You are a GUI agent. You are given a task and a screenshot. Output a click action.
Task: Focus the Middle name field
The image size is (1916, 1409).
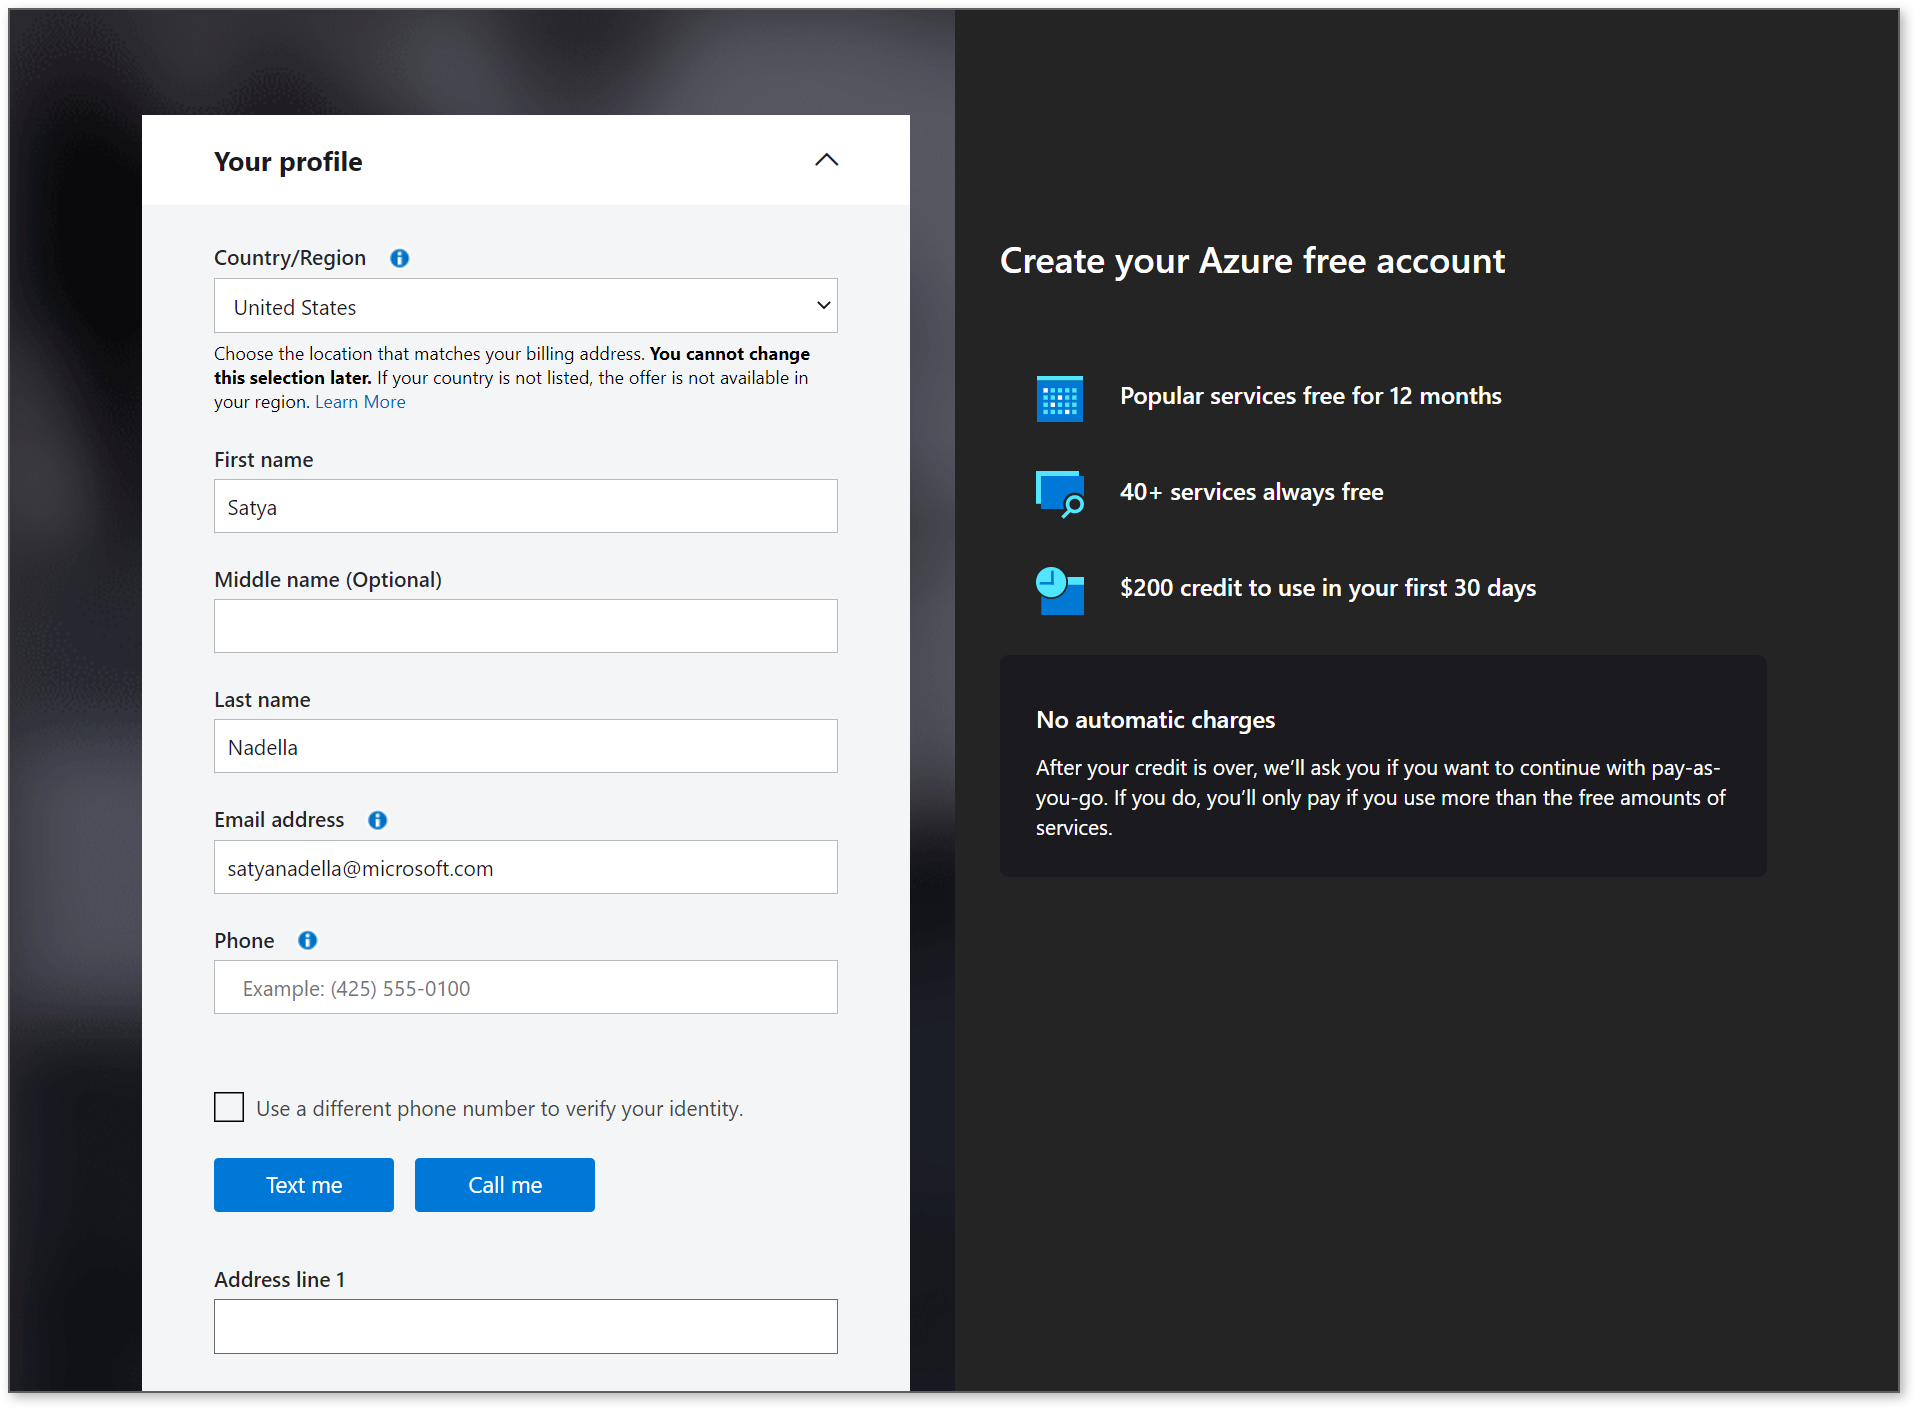(x=526, y=626)
